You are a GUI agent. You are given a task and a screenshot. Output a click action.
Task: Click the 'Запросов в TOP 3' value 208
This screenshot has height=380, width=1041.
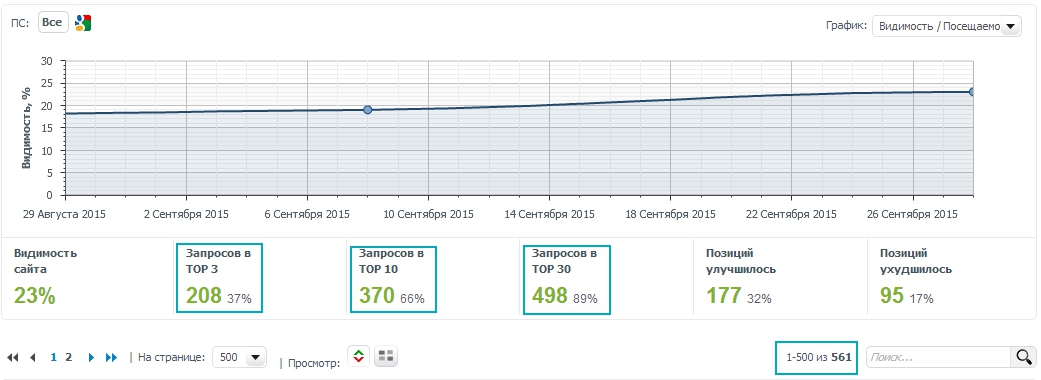pos(204,296)
